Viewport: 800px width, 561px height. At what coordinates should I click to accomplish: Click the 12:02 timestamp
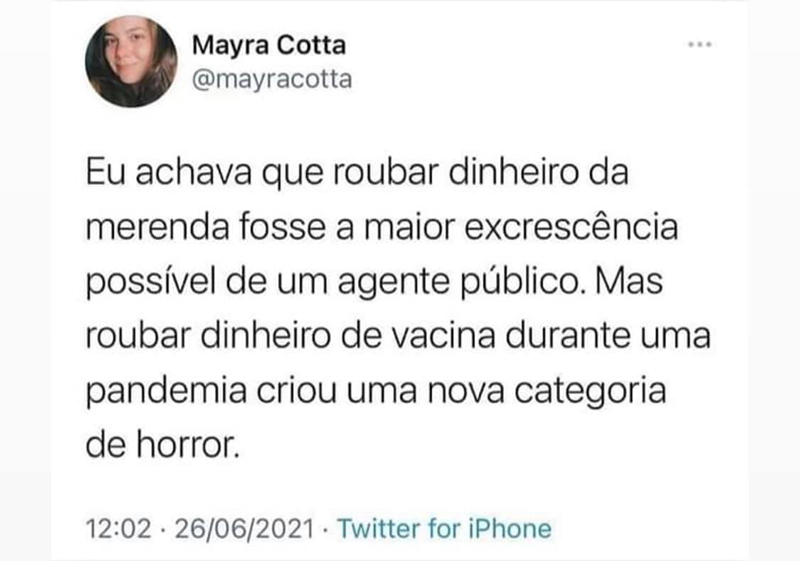(x=119, y=528)
